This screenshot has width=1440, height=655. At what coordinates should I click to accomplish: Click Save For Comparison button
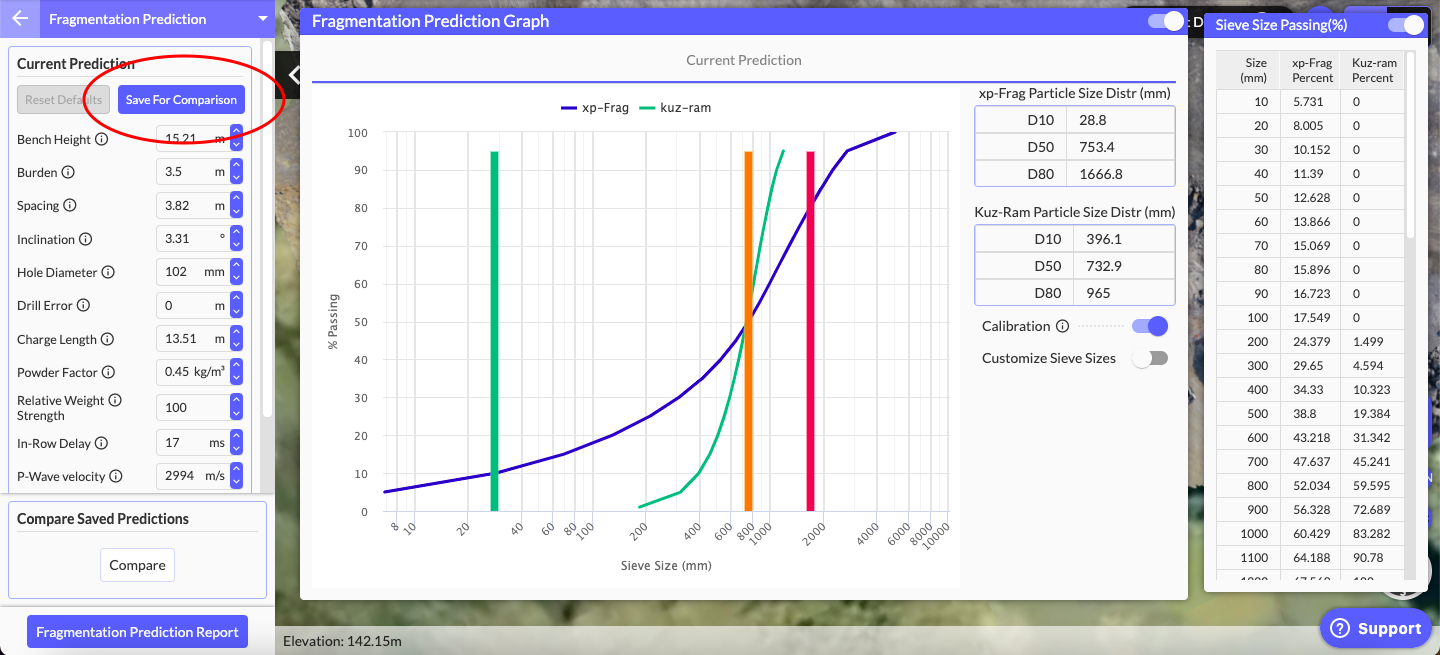[181, 100]
